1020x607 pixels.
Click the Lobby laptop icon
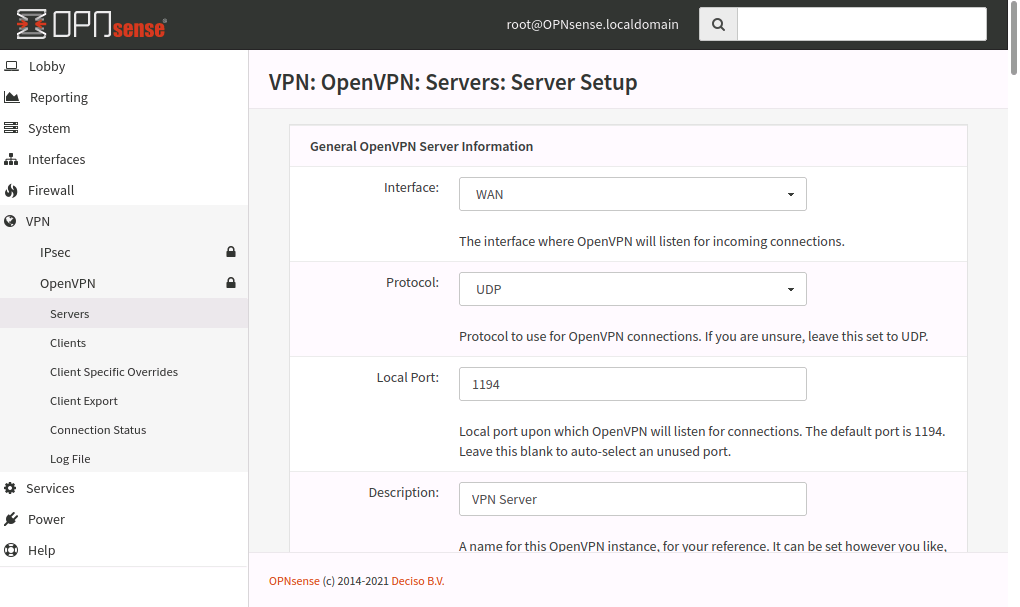click(x=12, y=66)
